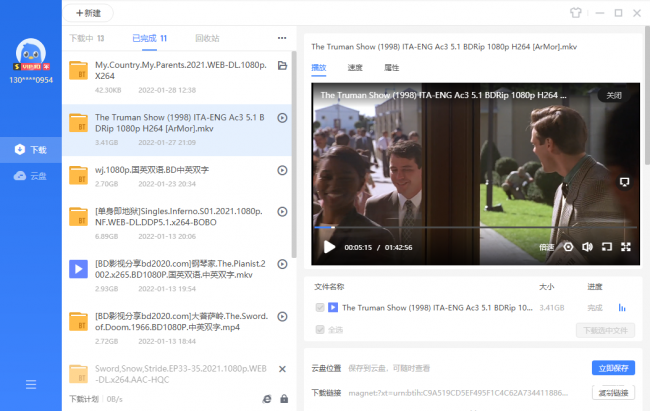This screenshot has width=650, height=411.
Task: Switch to the 属性 tab
Action: click(391, 68)
